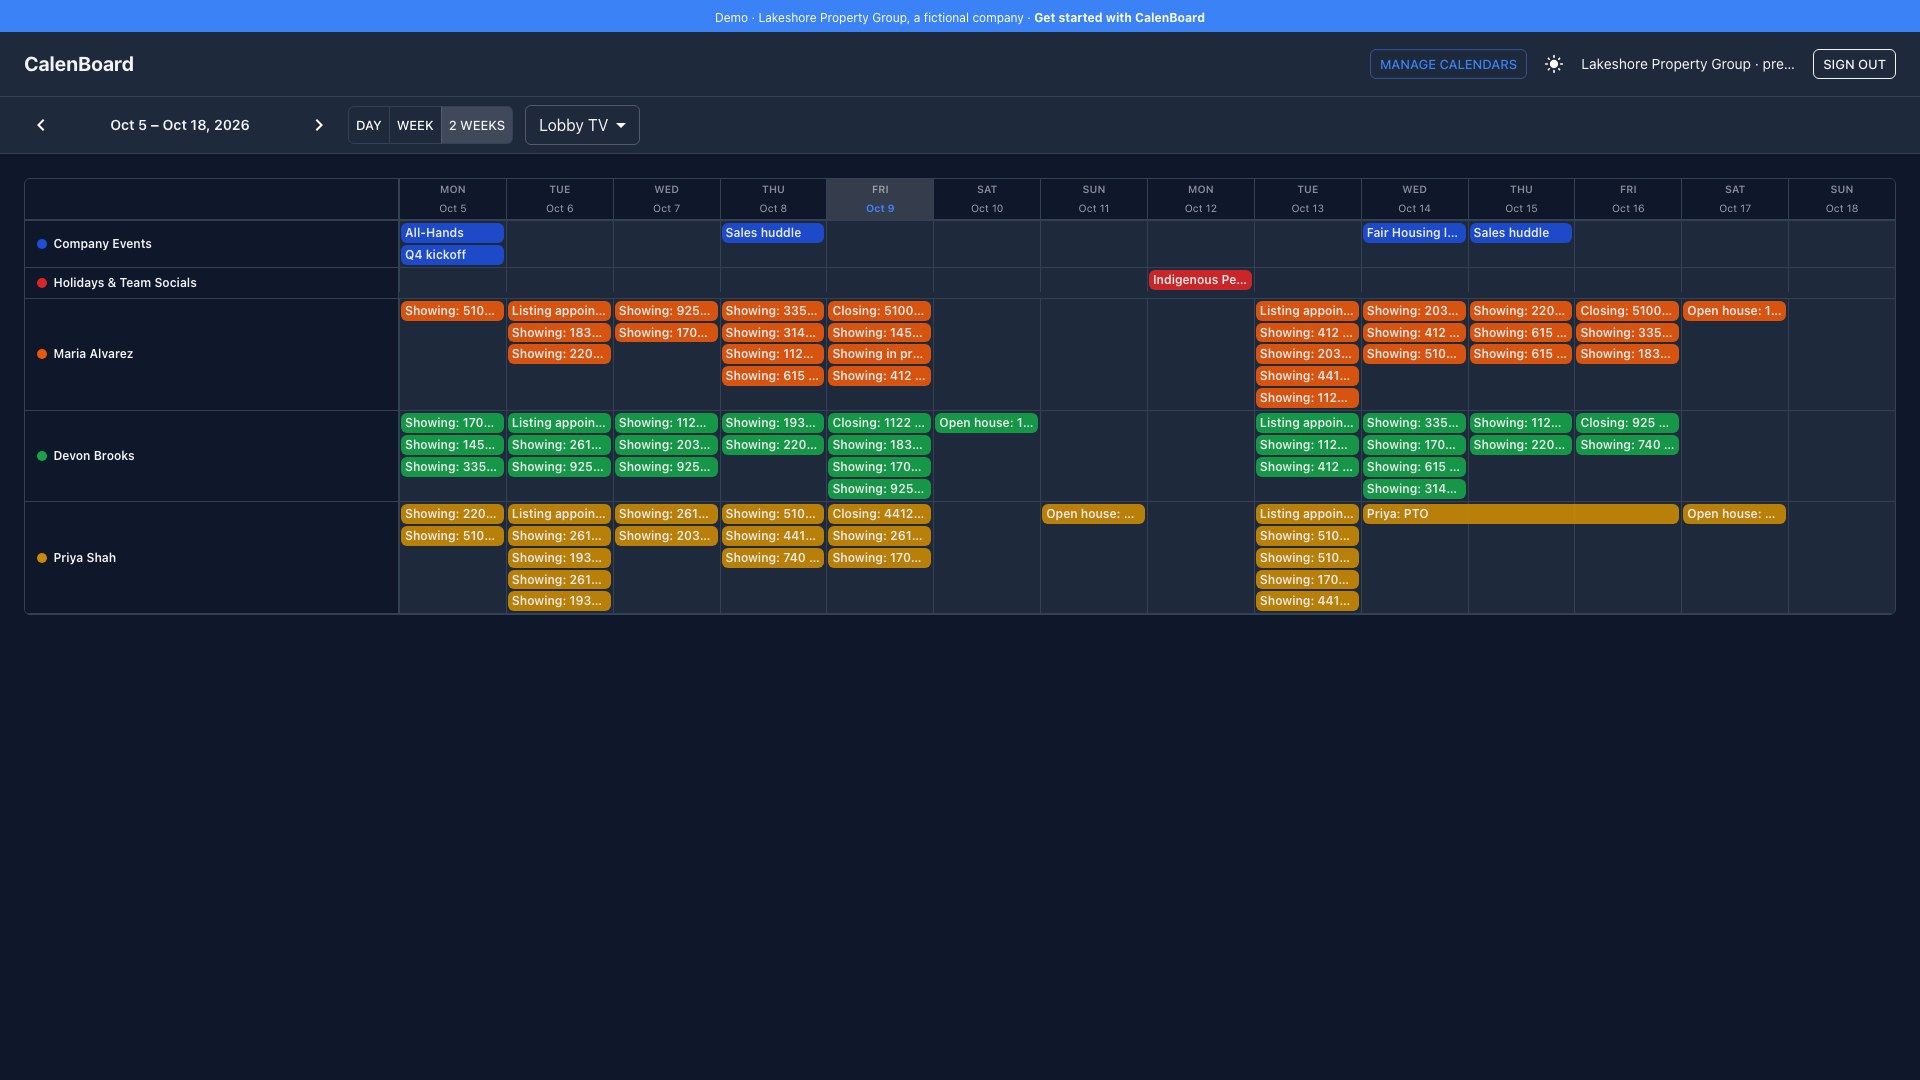
Task: Click Priya Shah yellow calendar dot
Action: tap(42, 558)
